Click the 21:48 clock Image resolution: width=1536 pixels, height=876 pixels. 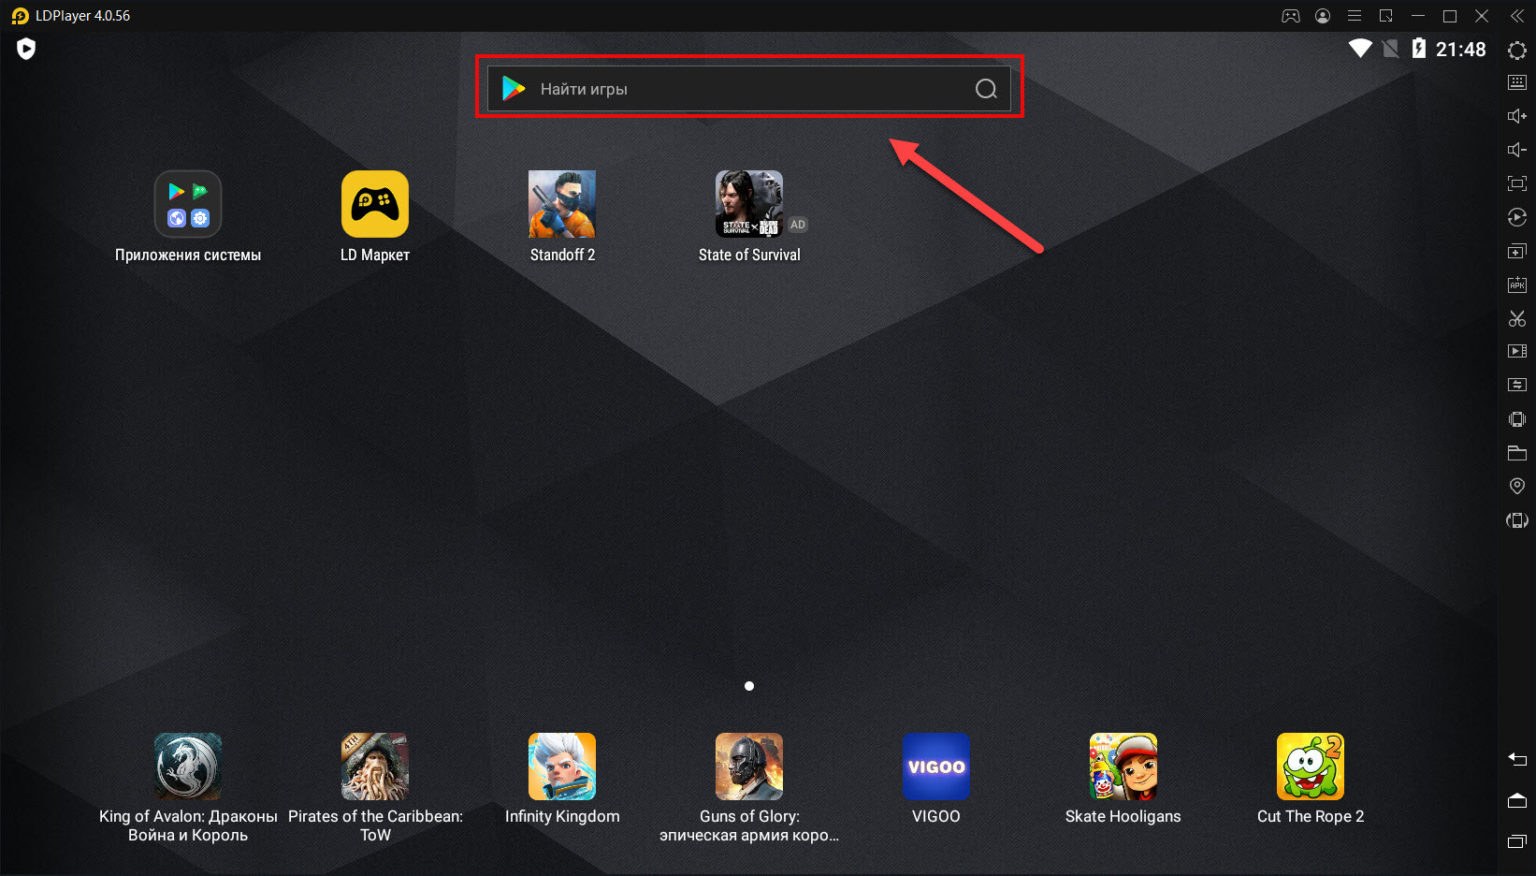click(1461, 49)
